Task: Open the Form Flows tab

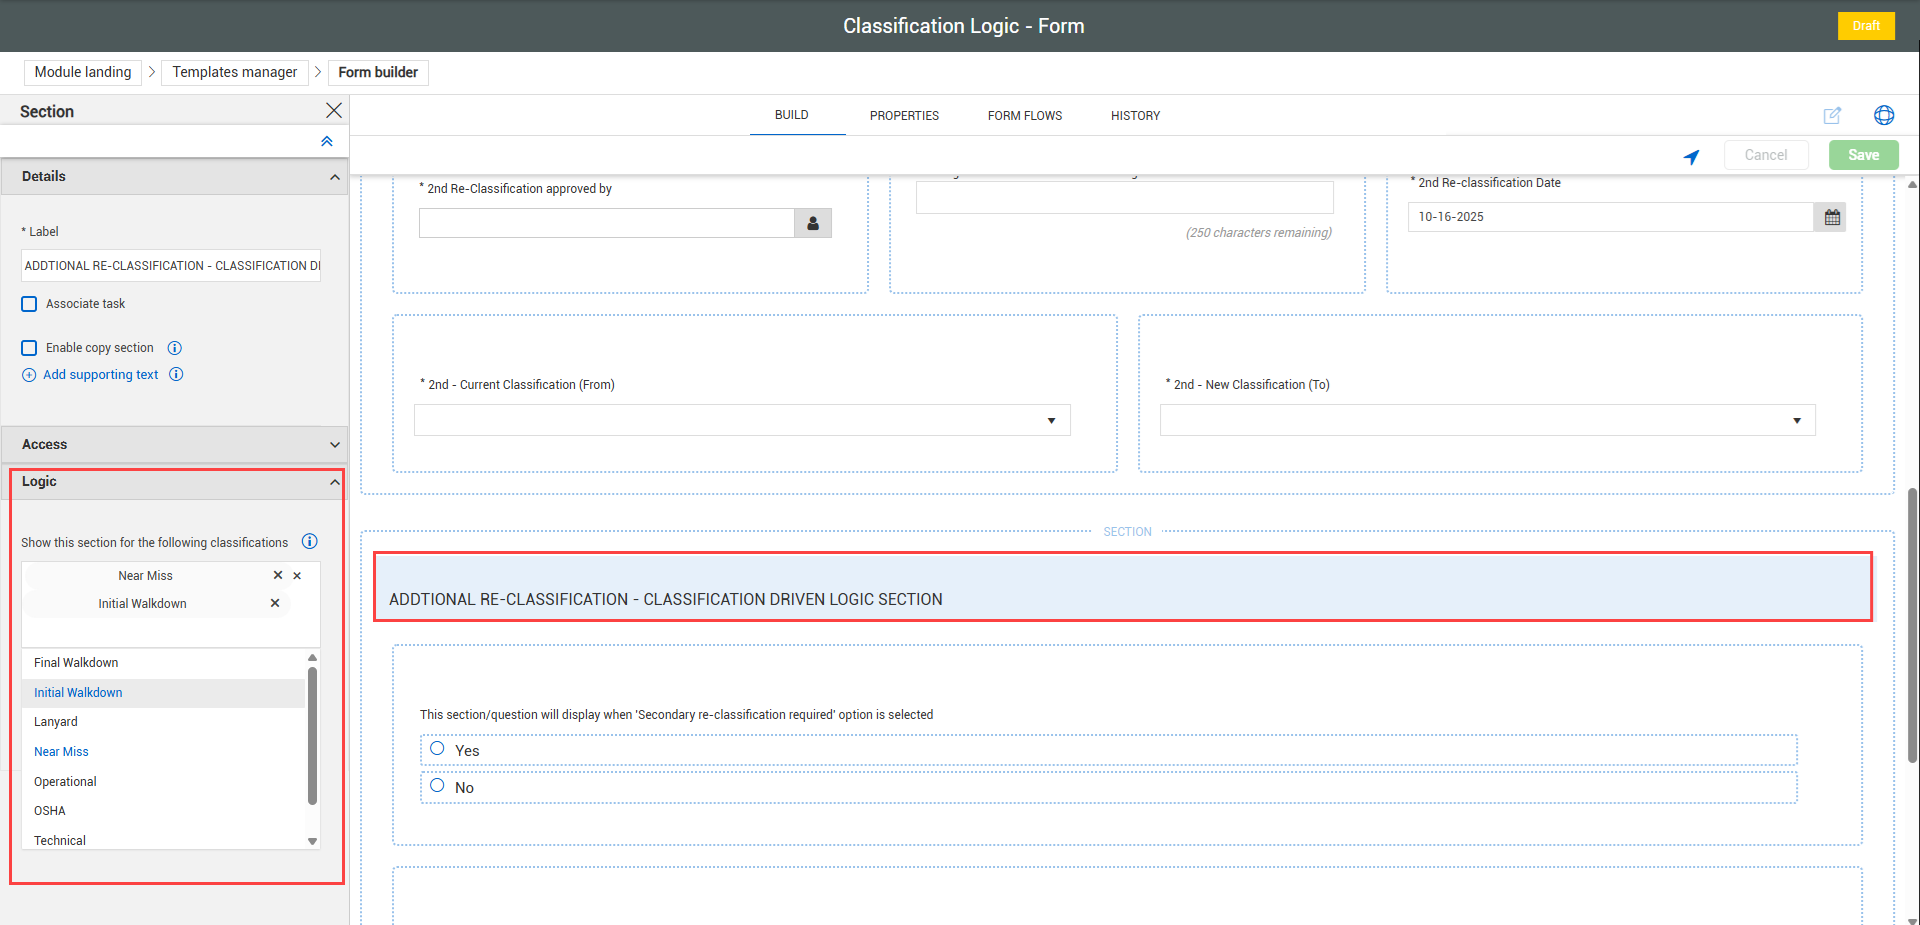Action: coord(1024,116)
